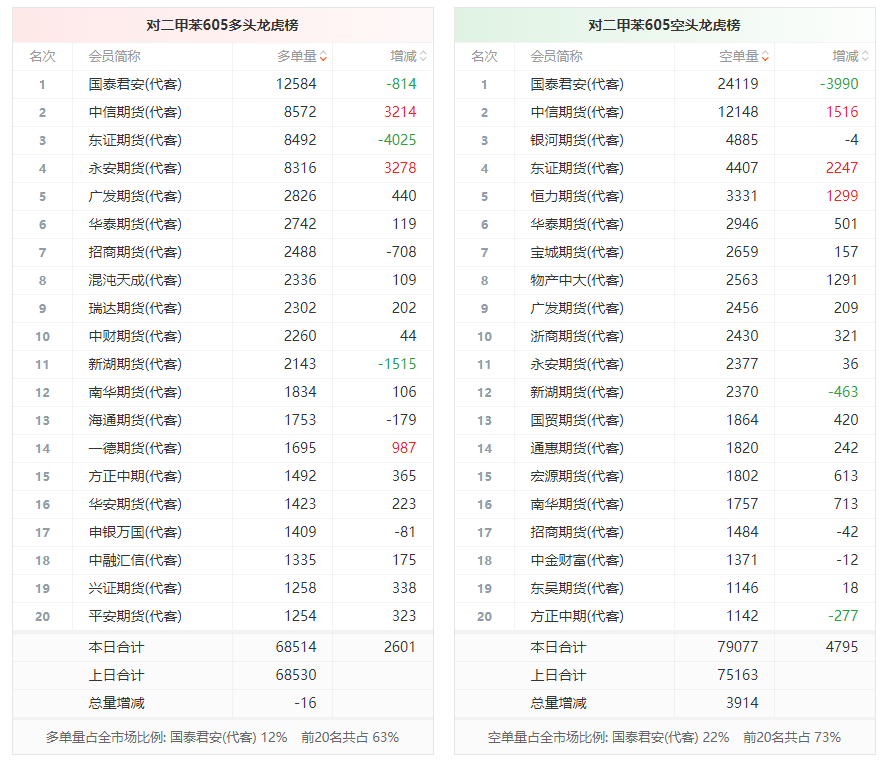The width and height of the screenshot is (883, 761).
Task: Sort long table by 多单量 arrows
Action: point(323,56)
